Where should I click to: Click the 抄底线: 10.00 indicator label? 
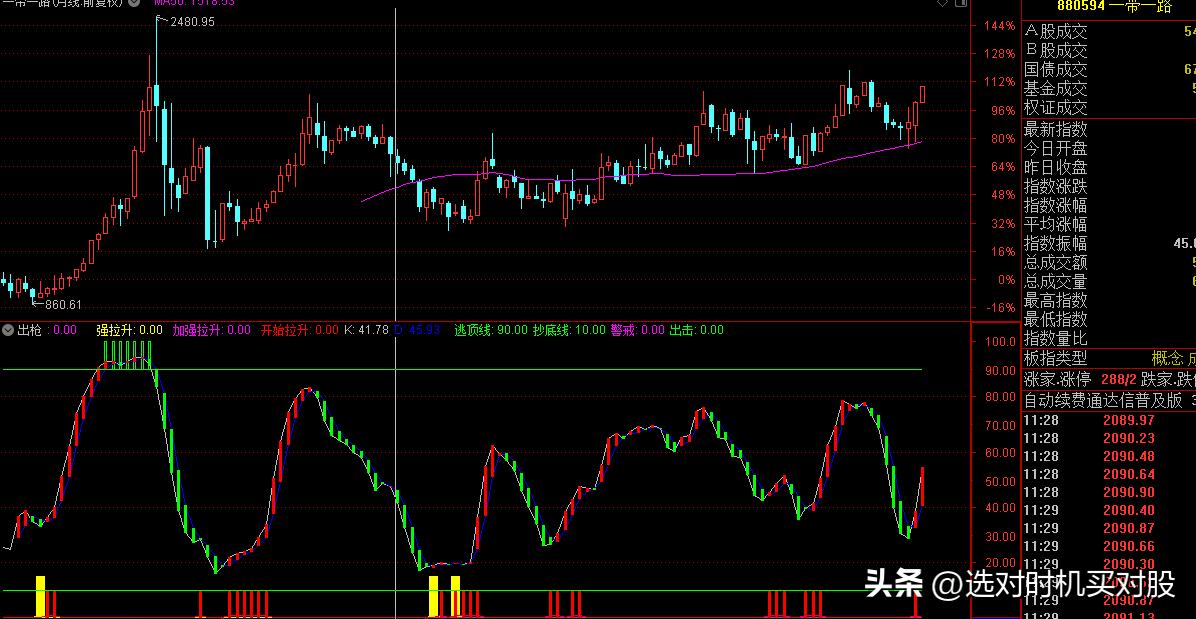[568, 330]
